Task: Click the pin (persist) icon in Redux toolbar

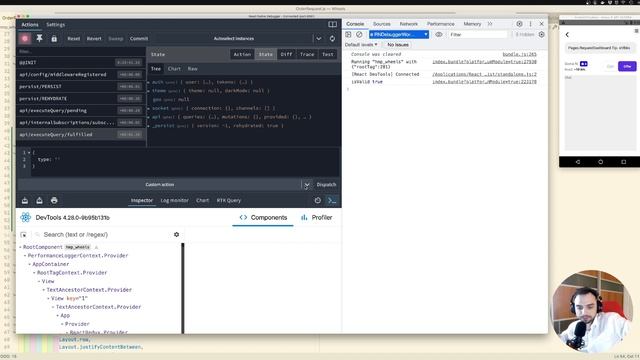Action: 40,38
